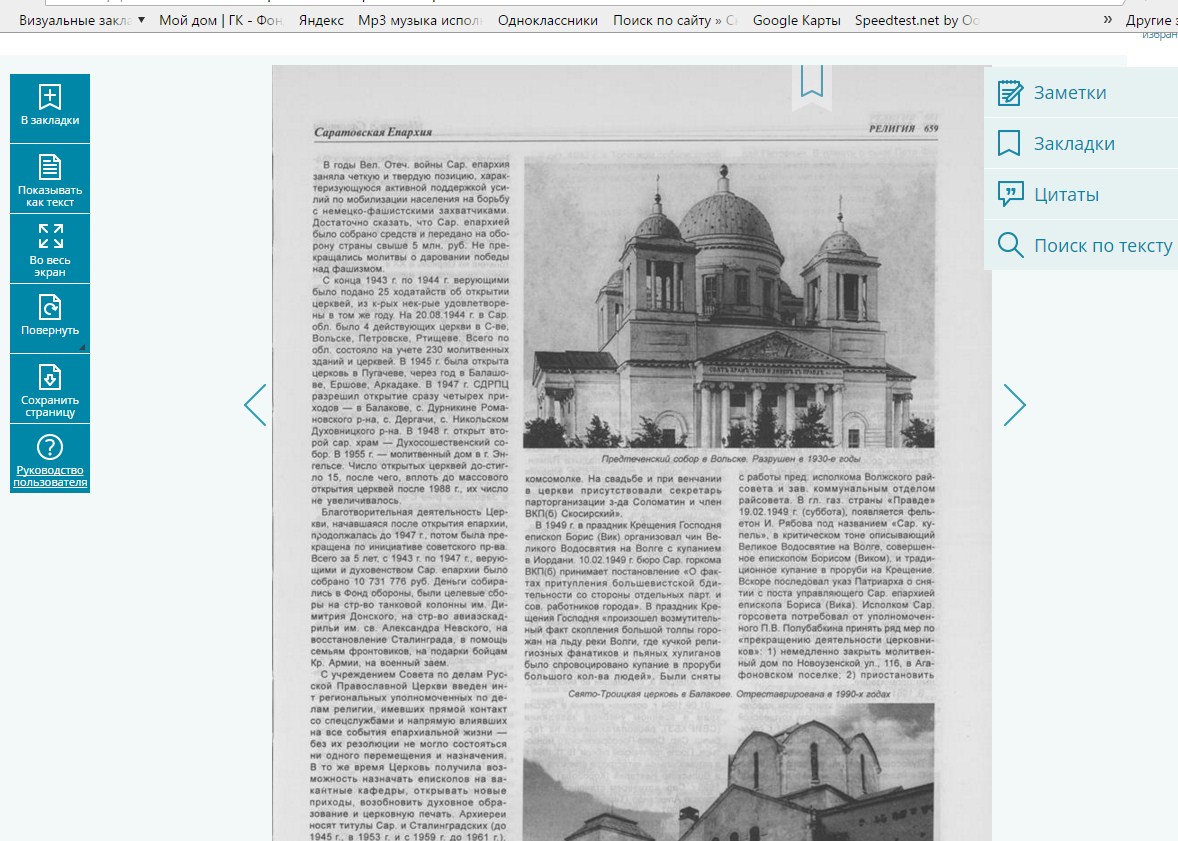
Task: Go to the next page arrow
Action: point(1014,405)
